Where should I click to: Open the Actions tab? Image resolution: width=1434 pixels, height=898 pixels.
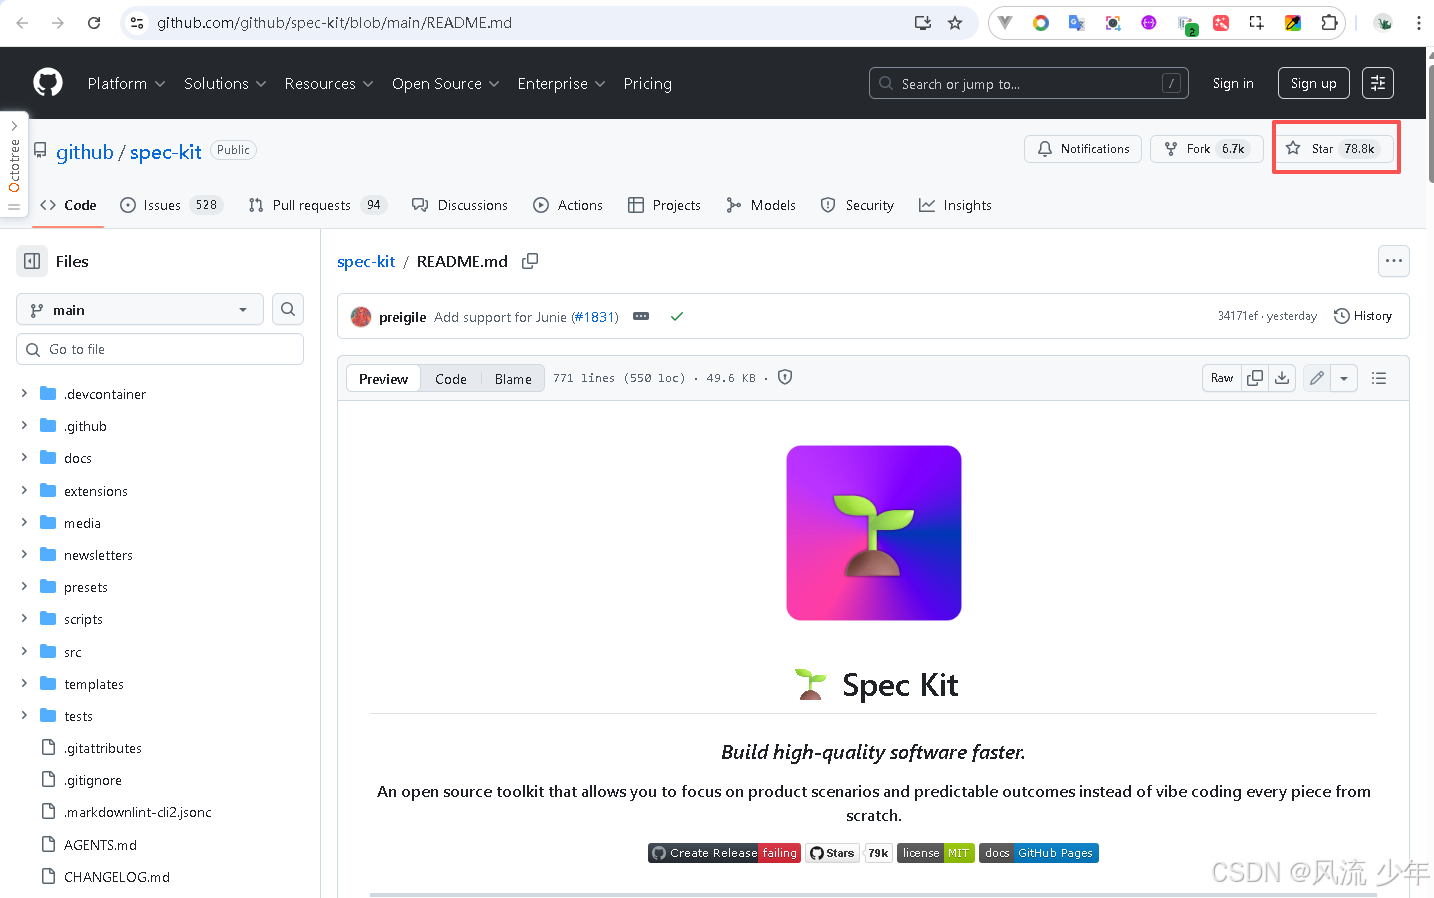coord(568,205)
